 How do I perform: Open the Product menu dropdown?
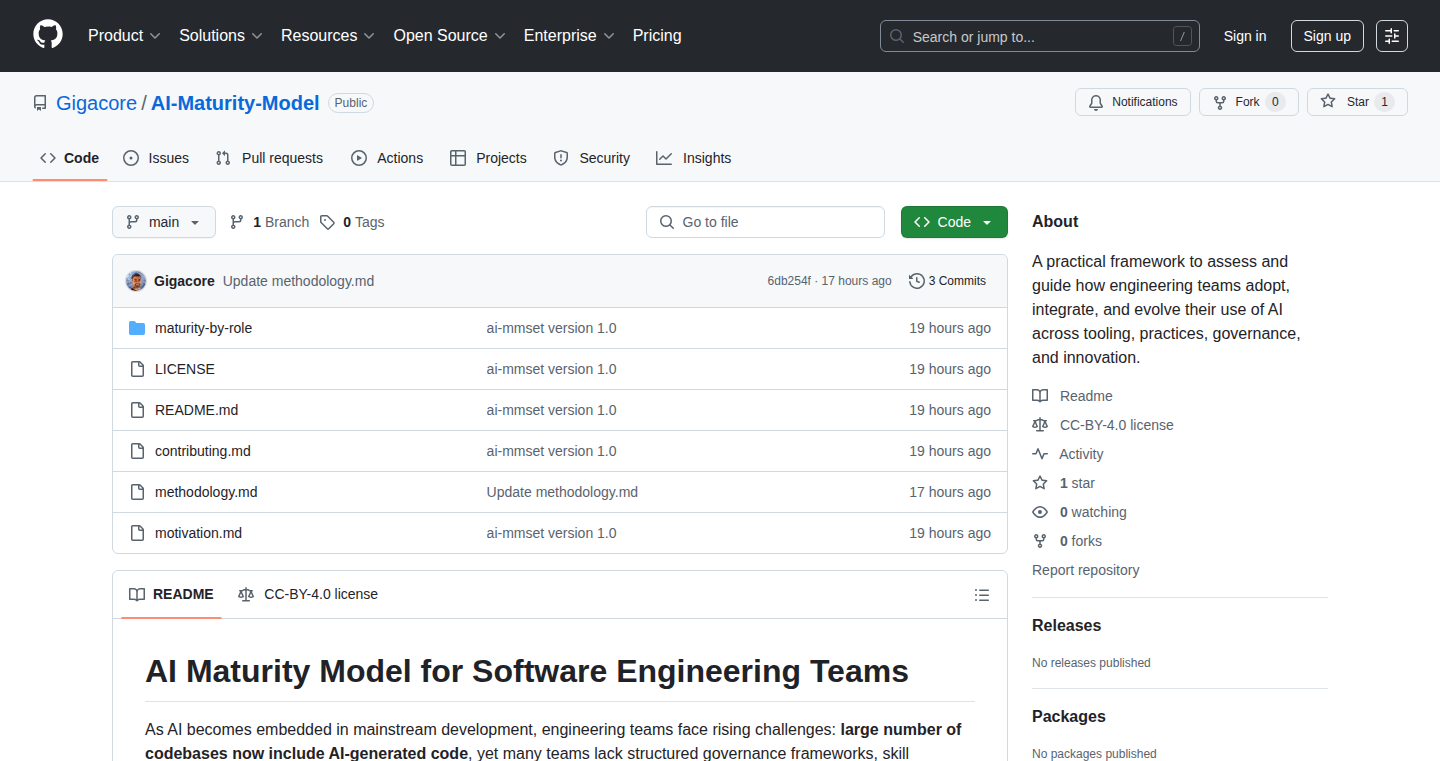(x=124, y=36)
